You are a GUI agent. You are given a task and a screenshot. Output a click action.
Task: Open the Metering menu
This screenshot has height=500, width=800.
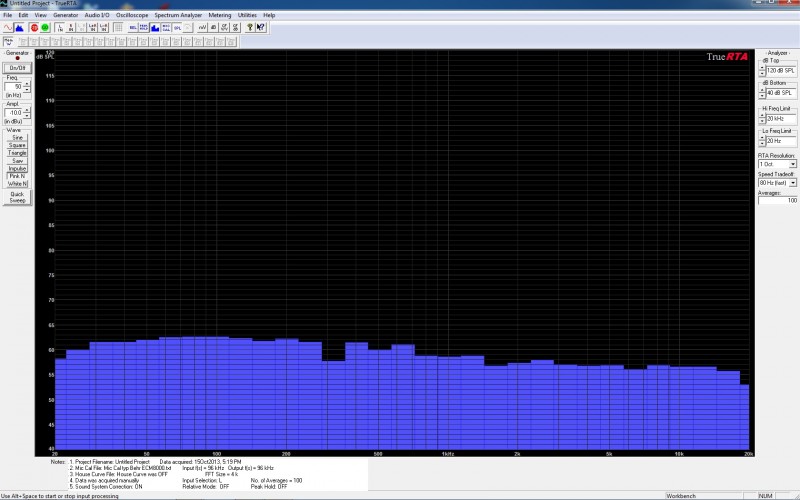point(220,15)
